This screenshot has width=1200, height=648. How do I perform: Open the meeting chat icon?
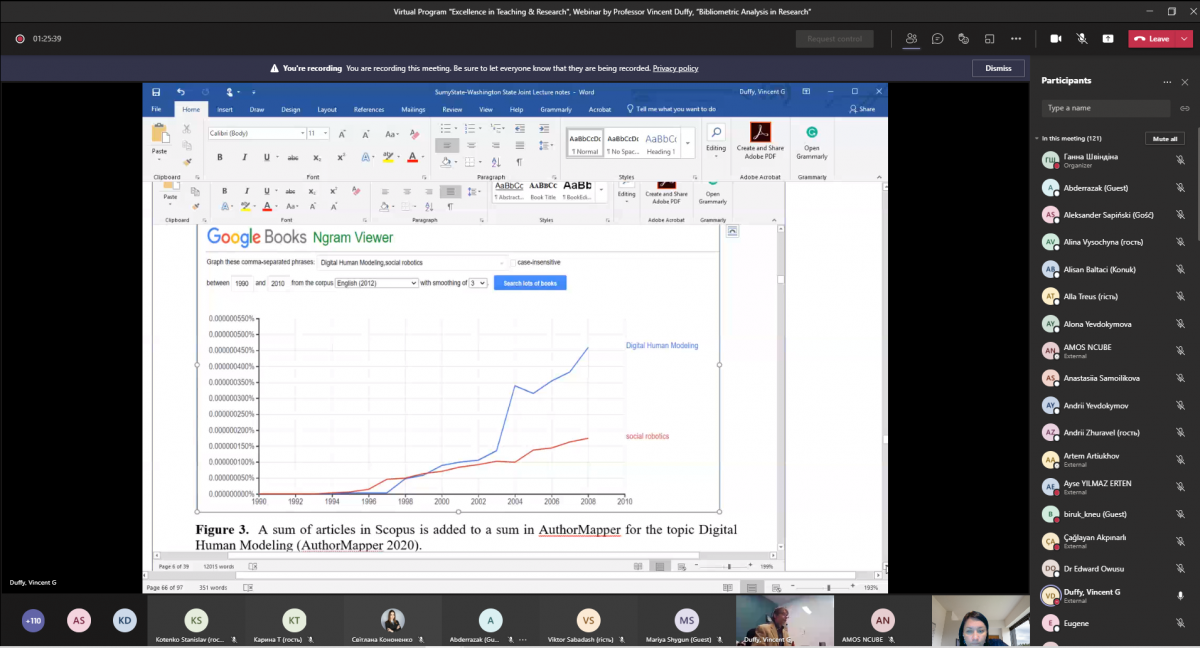(937, 39)
